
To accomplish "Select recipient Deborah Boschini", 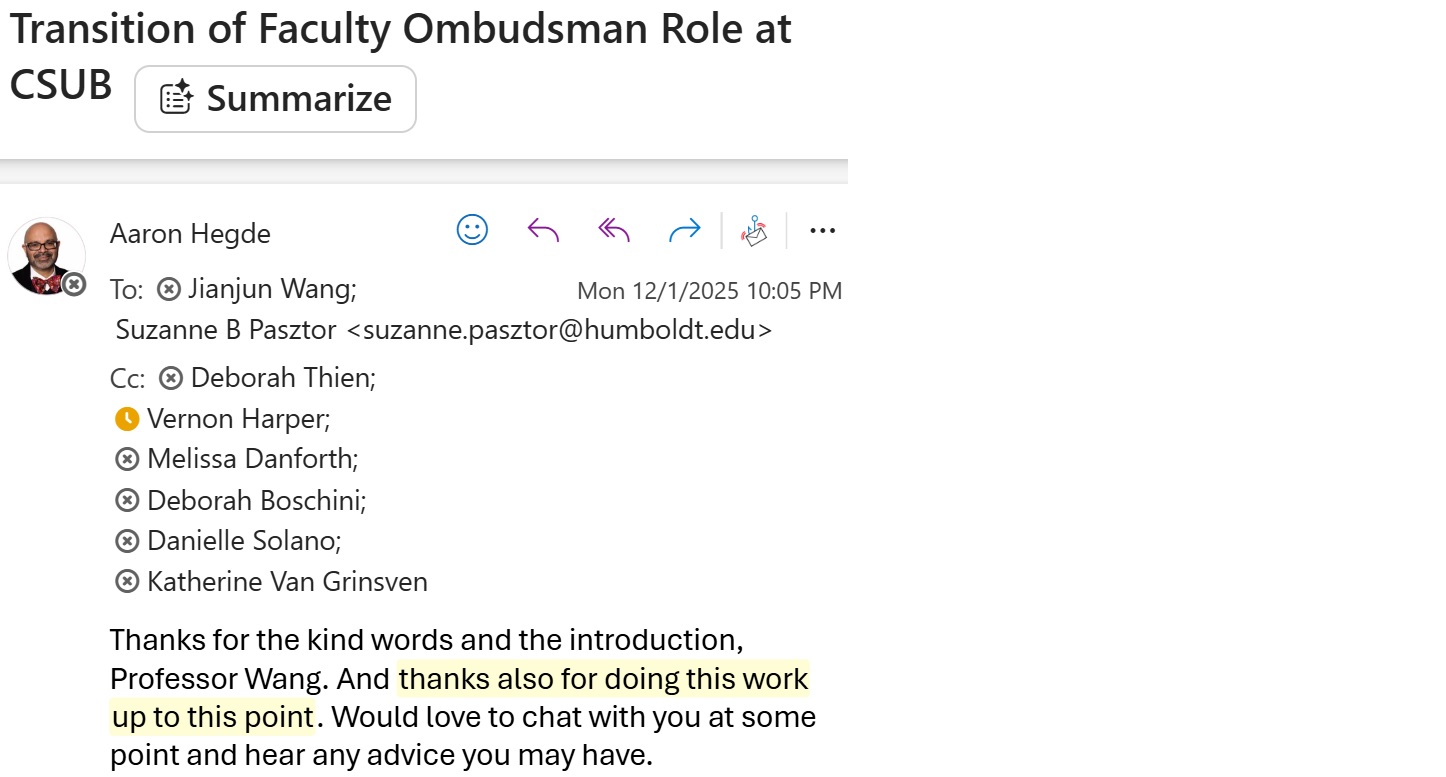I will [255, 500].
